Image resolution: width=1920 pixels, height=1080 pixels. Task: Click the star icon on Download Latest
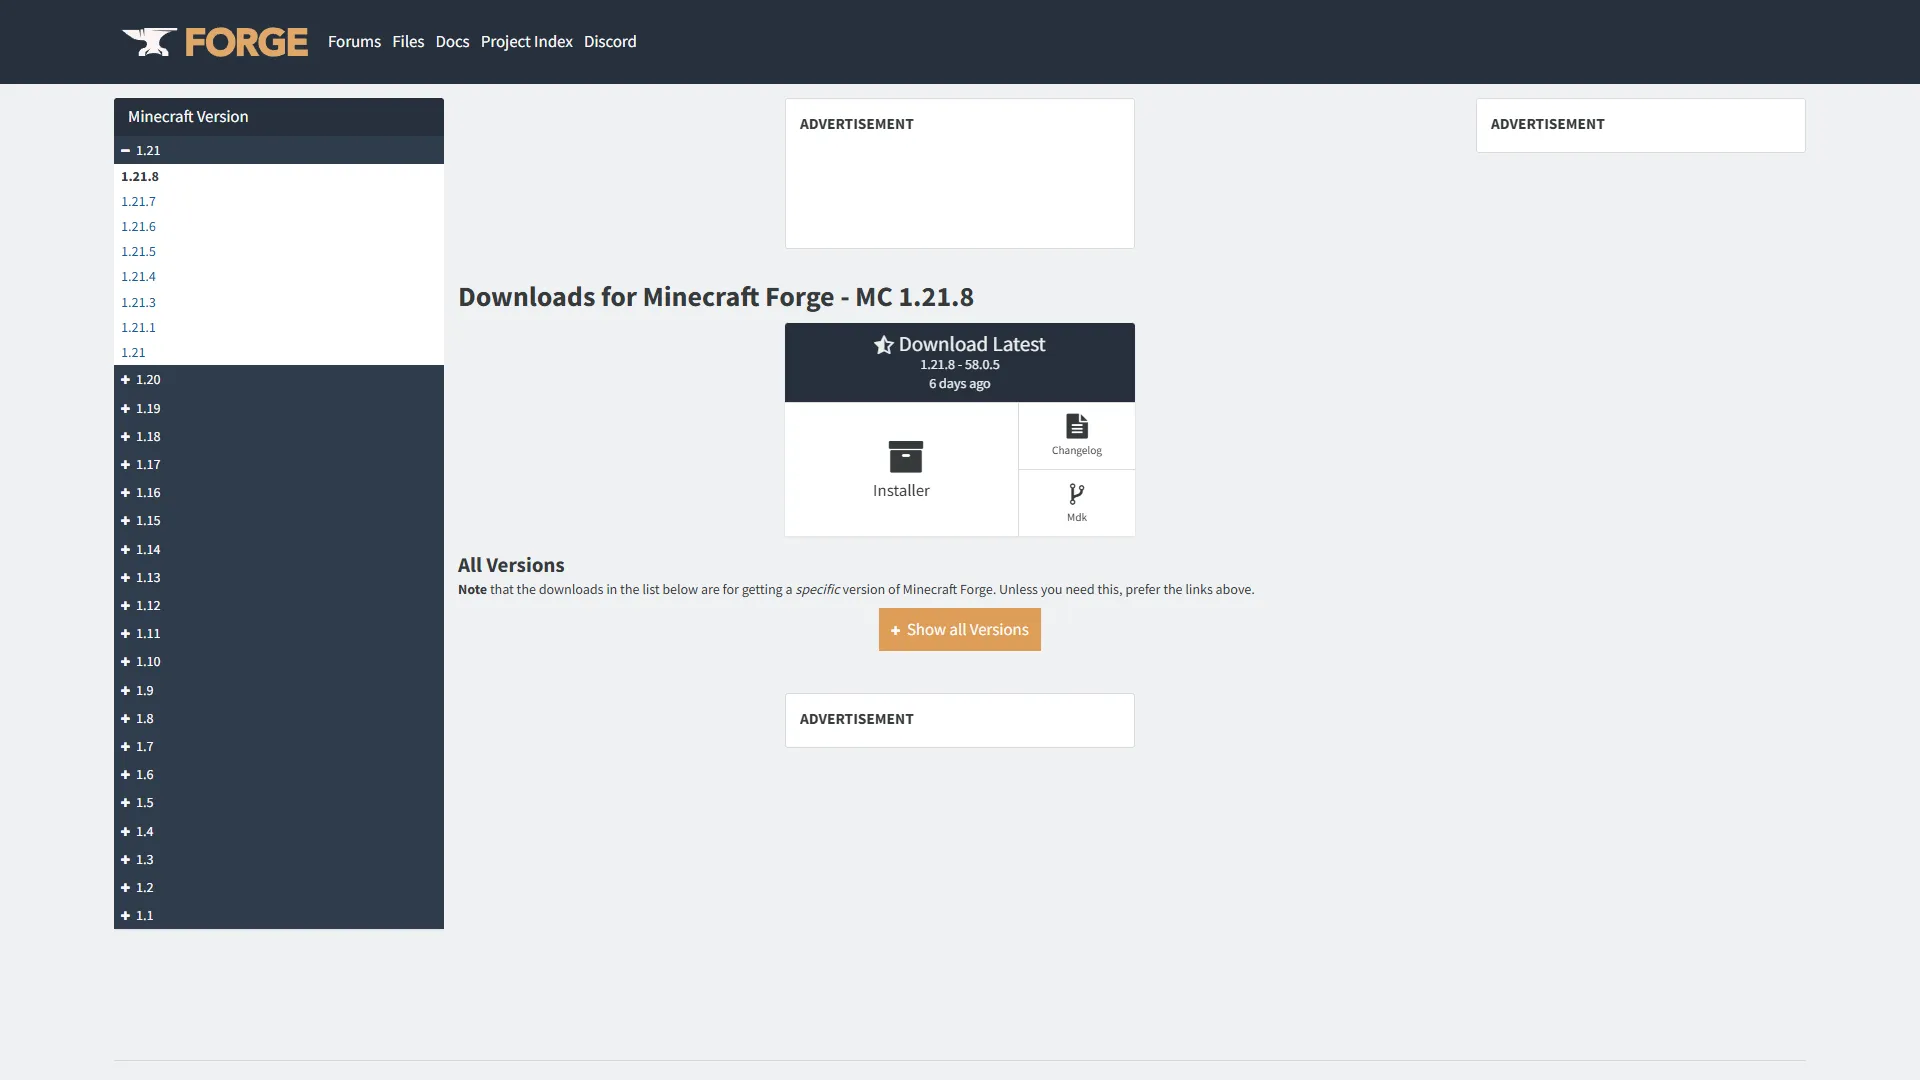(884, 344)
